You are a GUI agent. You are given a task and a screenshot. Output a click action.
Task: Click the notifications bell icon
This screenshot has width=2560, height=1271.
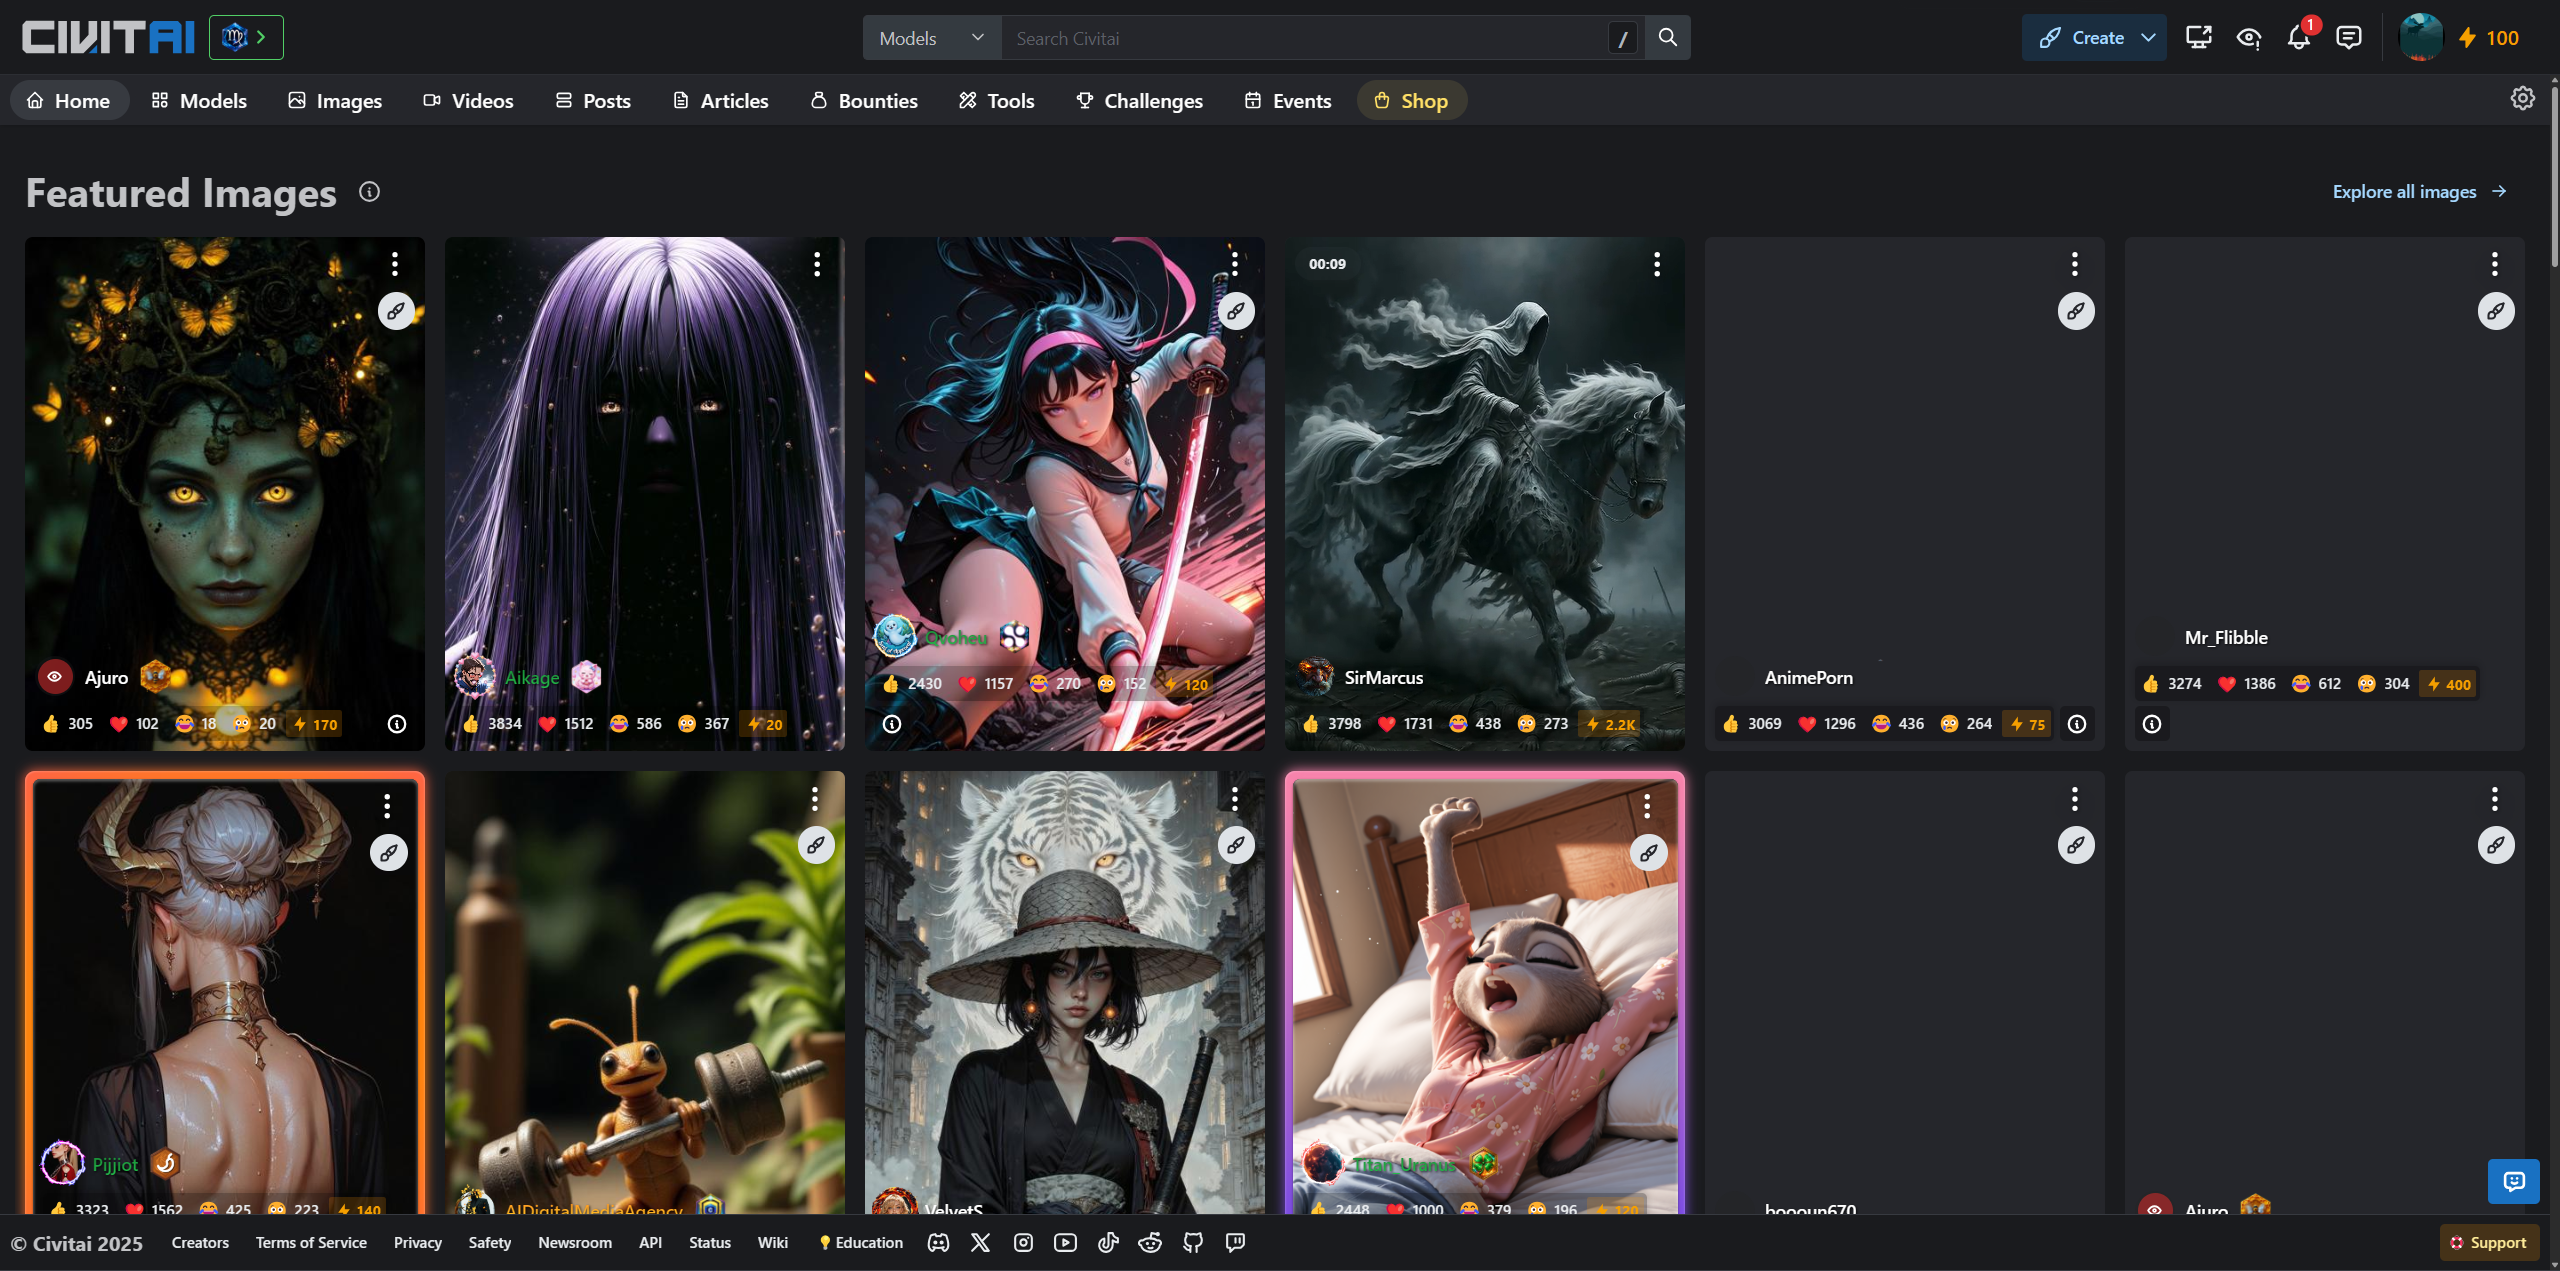tap(2298, 38)
